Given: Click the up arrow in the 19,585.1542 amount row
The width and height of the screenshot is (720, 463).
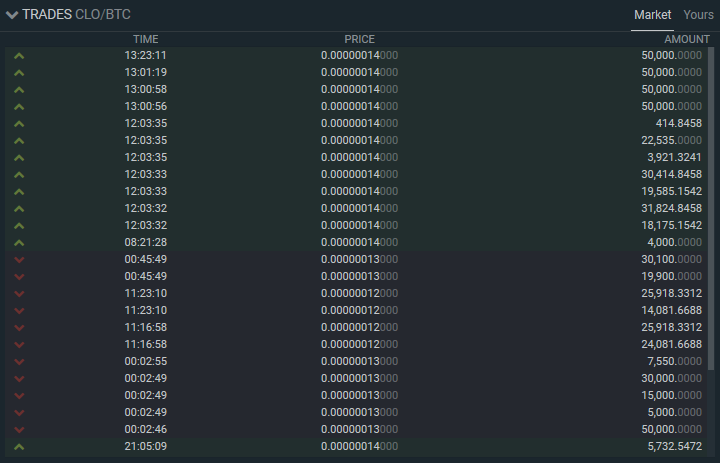Looking at the screenshot, I should click(19, 192).
